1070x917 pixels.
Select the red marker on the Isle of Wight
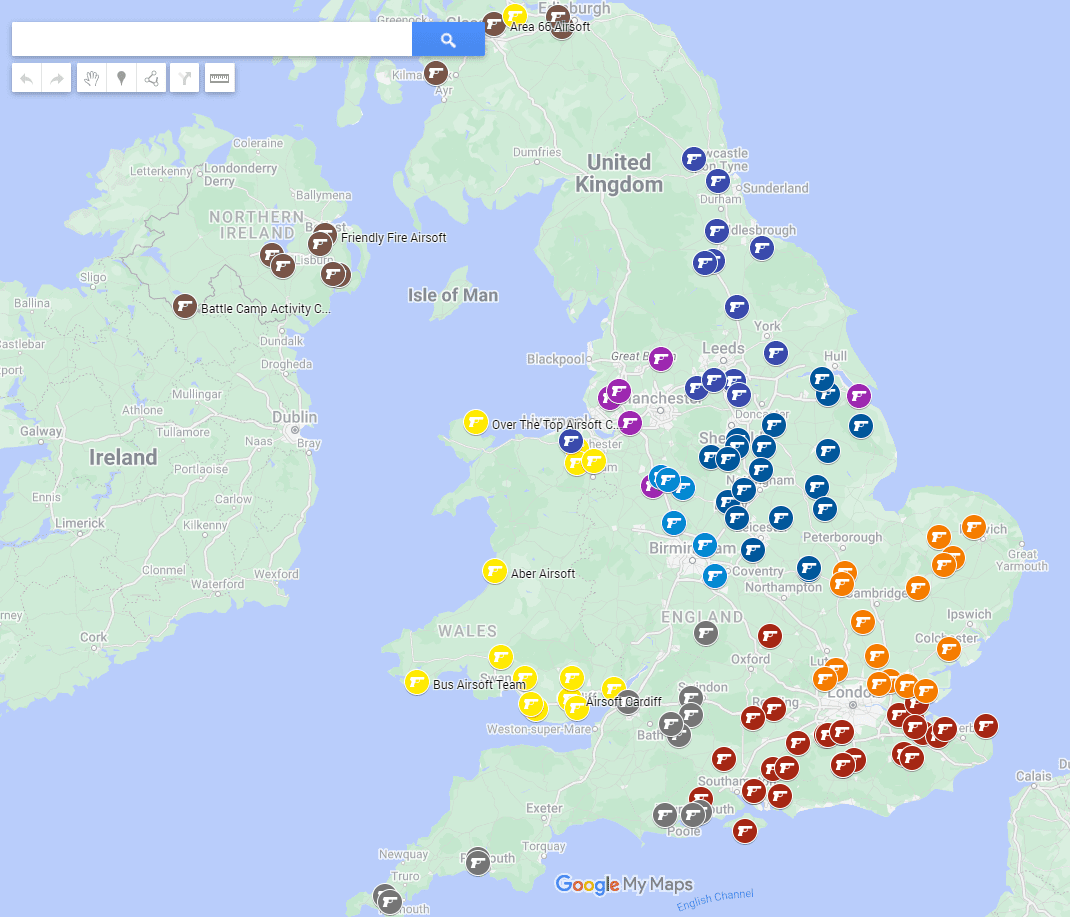(745, 830)
